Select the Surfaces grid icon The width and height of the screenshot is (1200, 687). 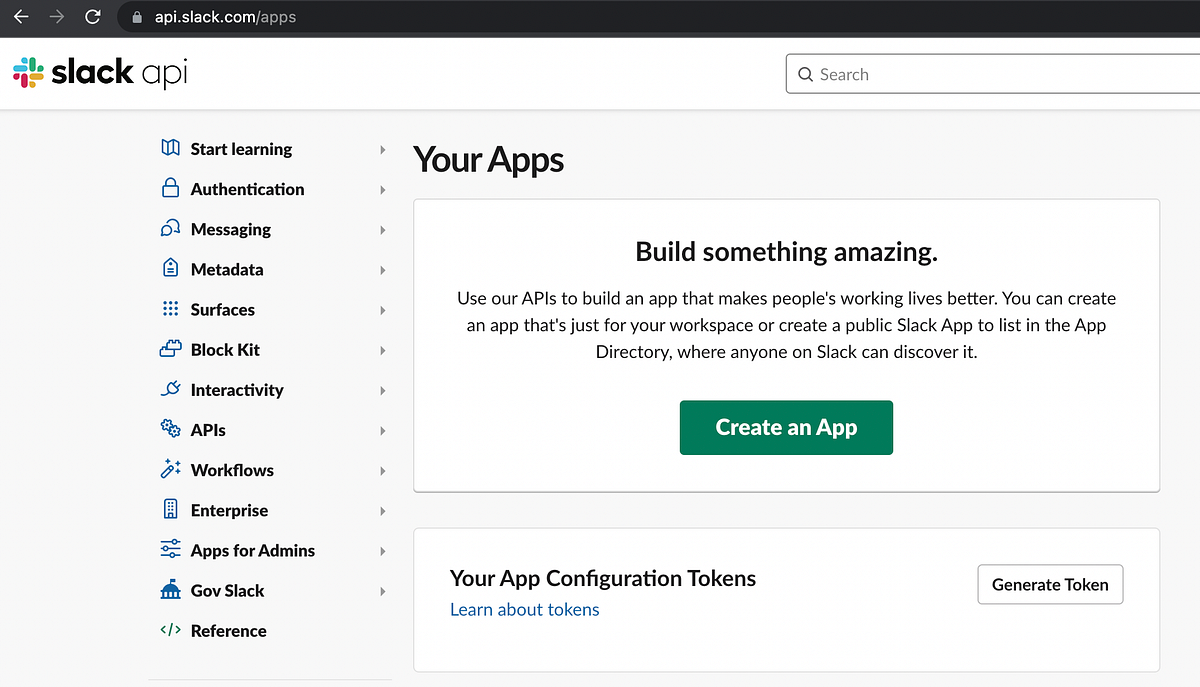coord(170,309)
